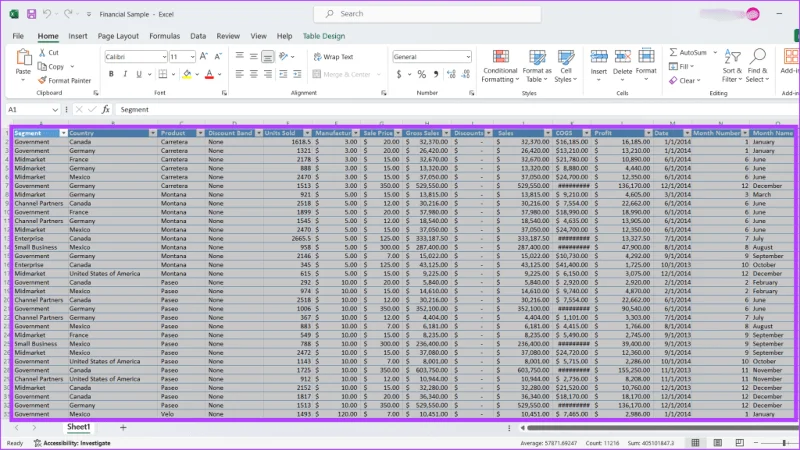Viewport: 800px width, 450px height.
Task: Click the Clear button
Action: pos(685,81)
